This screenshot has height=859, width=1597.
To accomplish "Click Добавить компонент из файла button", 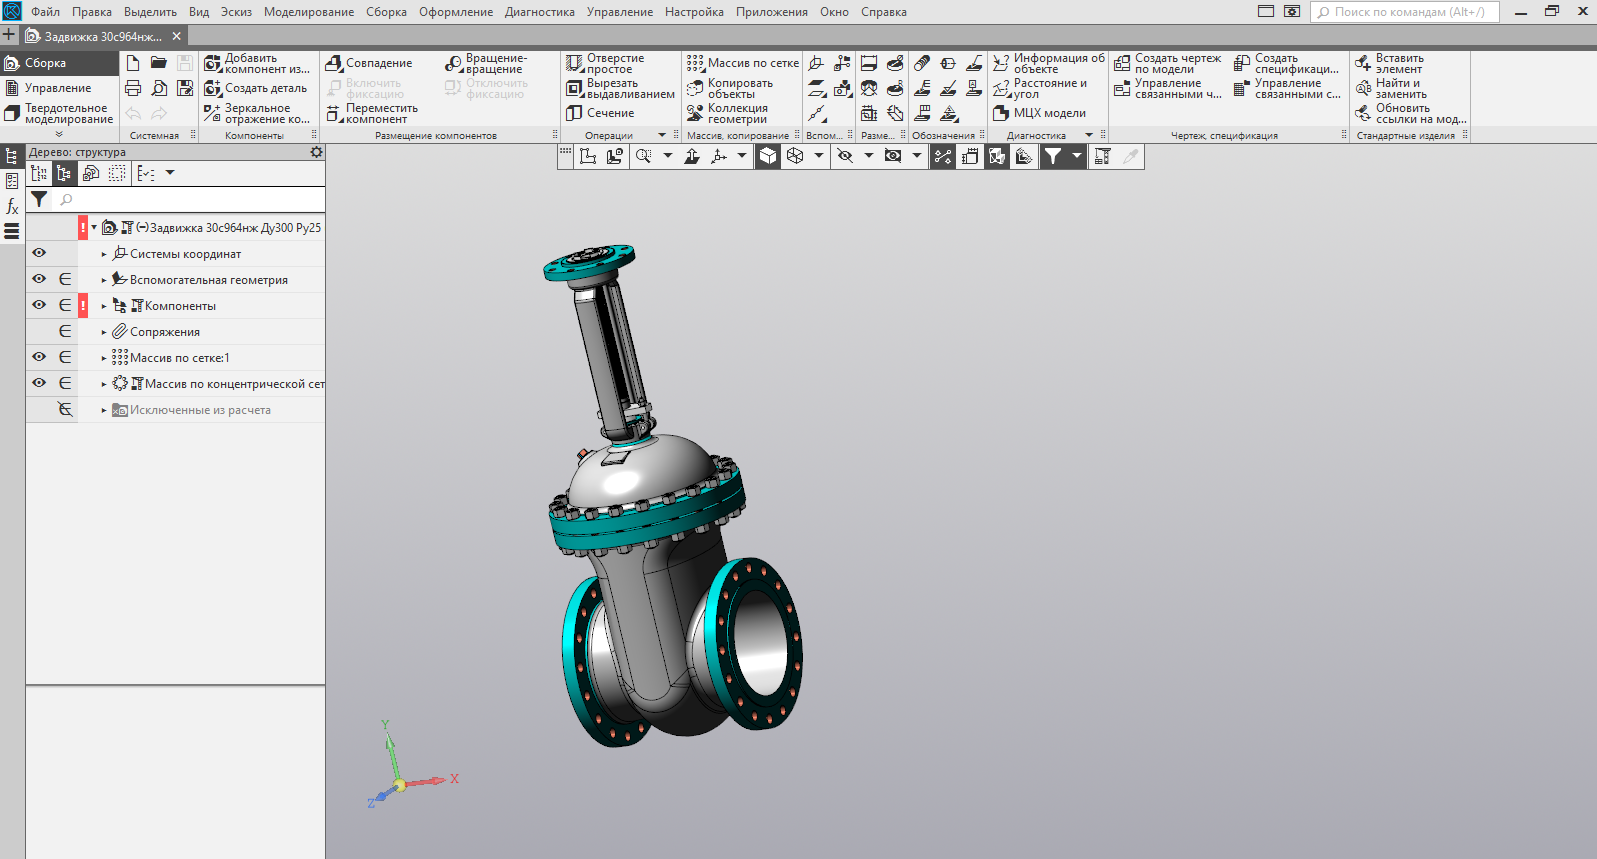I will point(258,63).
